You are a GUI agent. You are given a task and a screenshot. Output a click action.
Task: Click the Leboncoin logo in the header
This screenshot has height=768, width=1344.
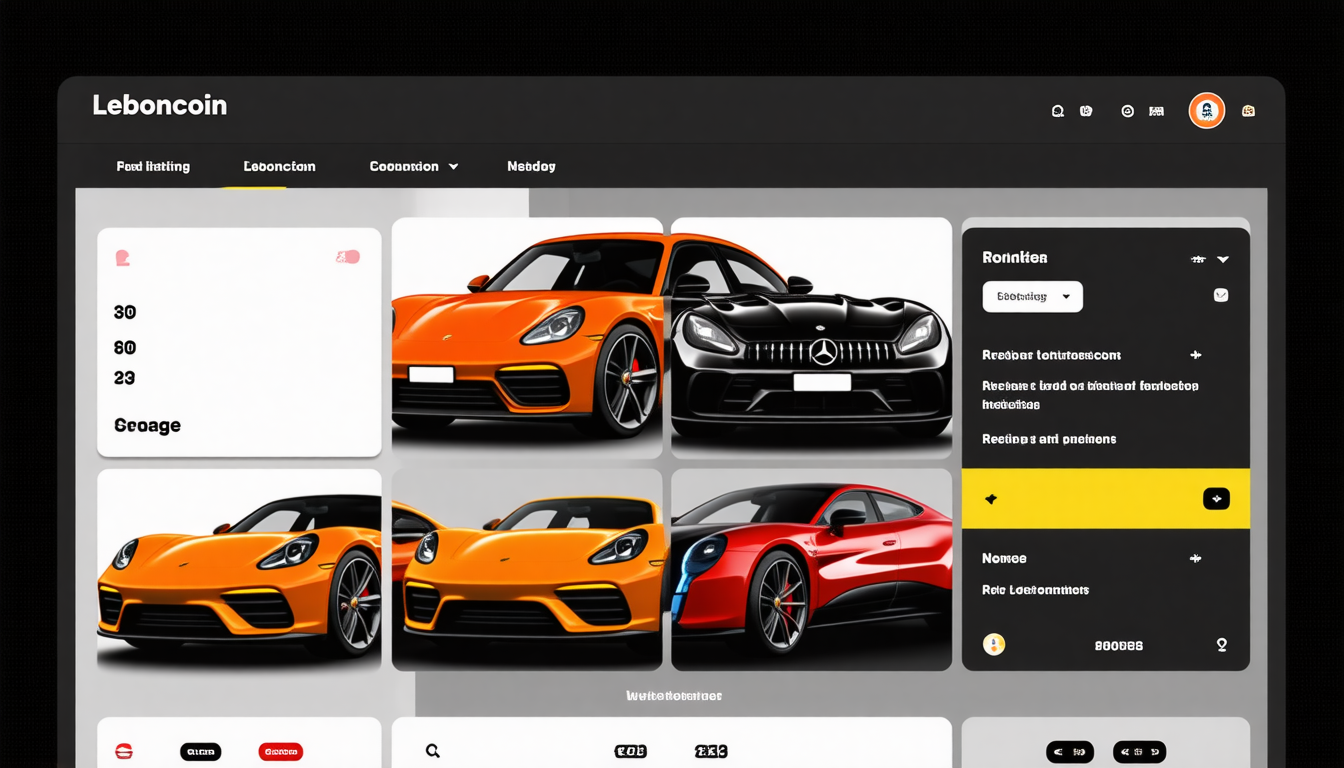160,105
